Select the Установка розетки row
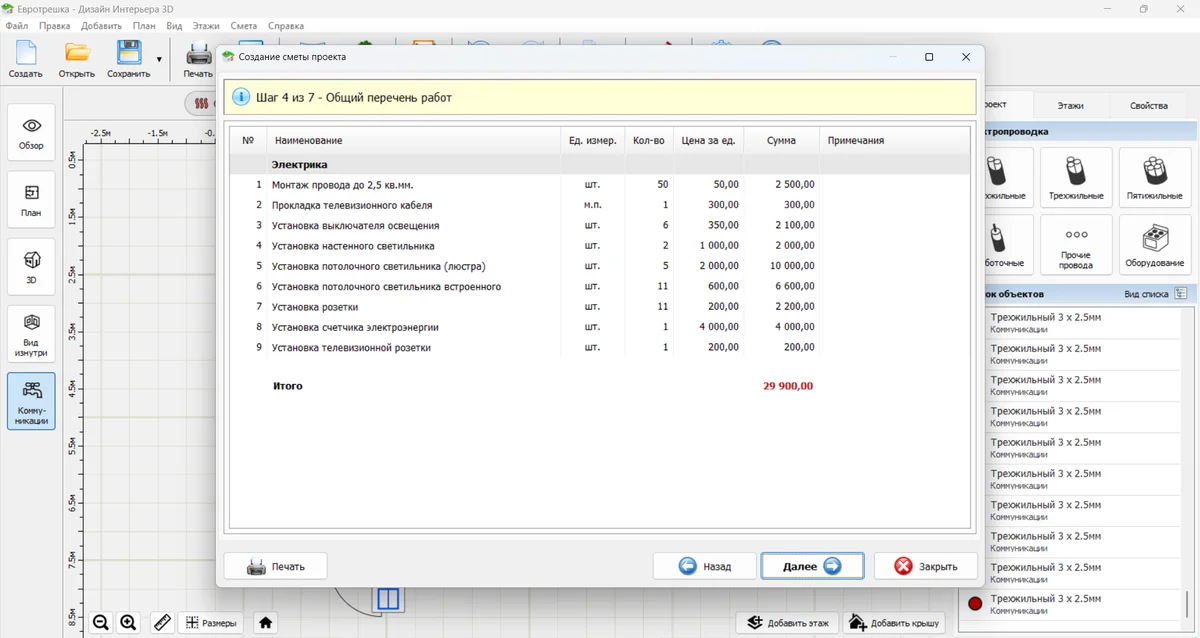 coord(315,307)
